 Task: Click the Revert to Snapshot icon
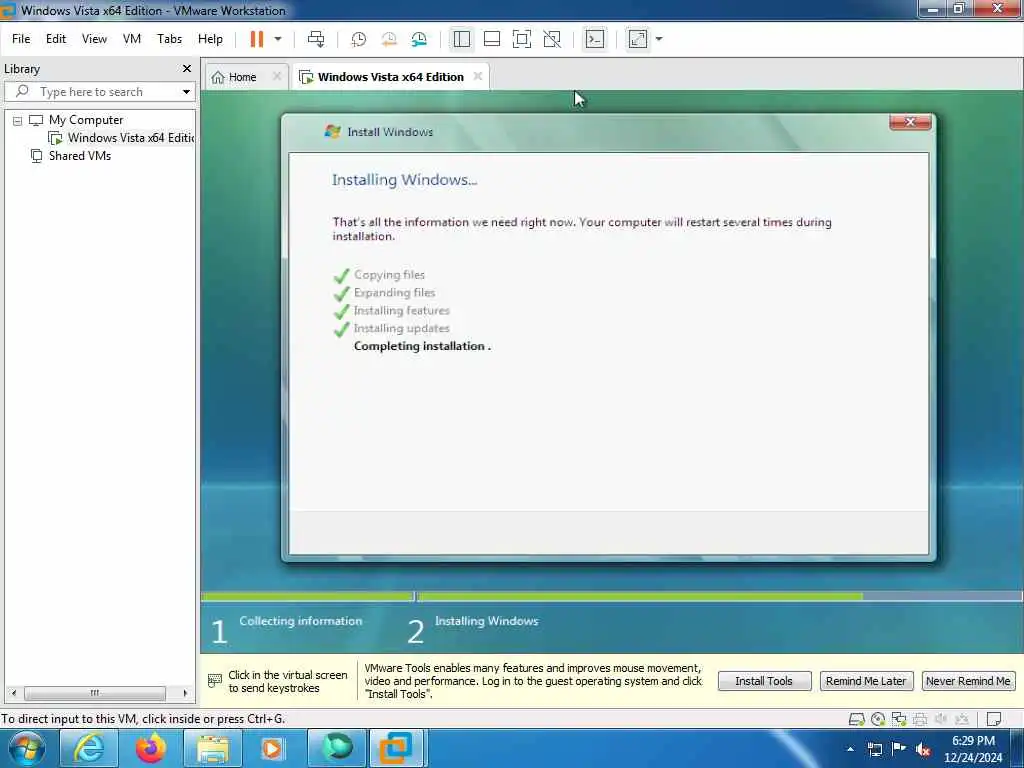pos(389,39)
